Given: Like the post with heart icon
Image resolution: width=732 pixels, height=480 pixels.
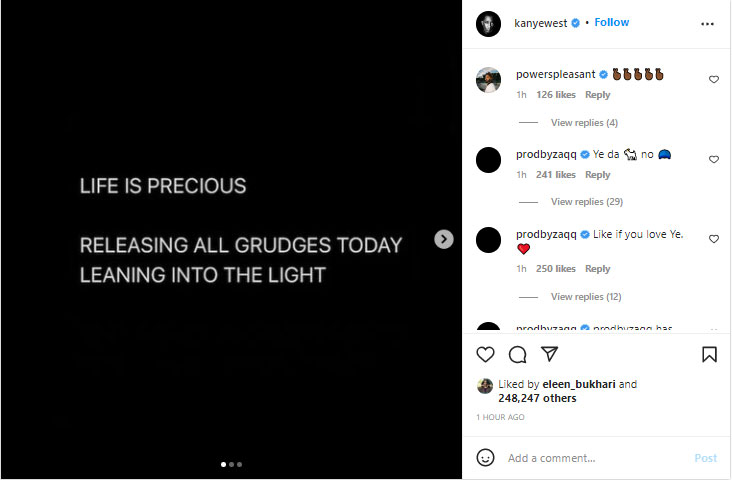Looking at the screenshot, I should pyautogui.click(x=486, y=354).
